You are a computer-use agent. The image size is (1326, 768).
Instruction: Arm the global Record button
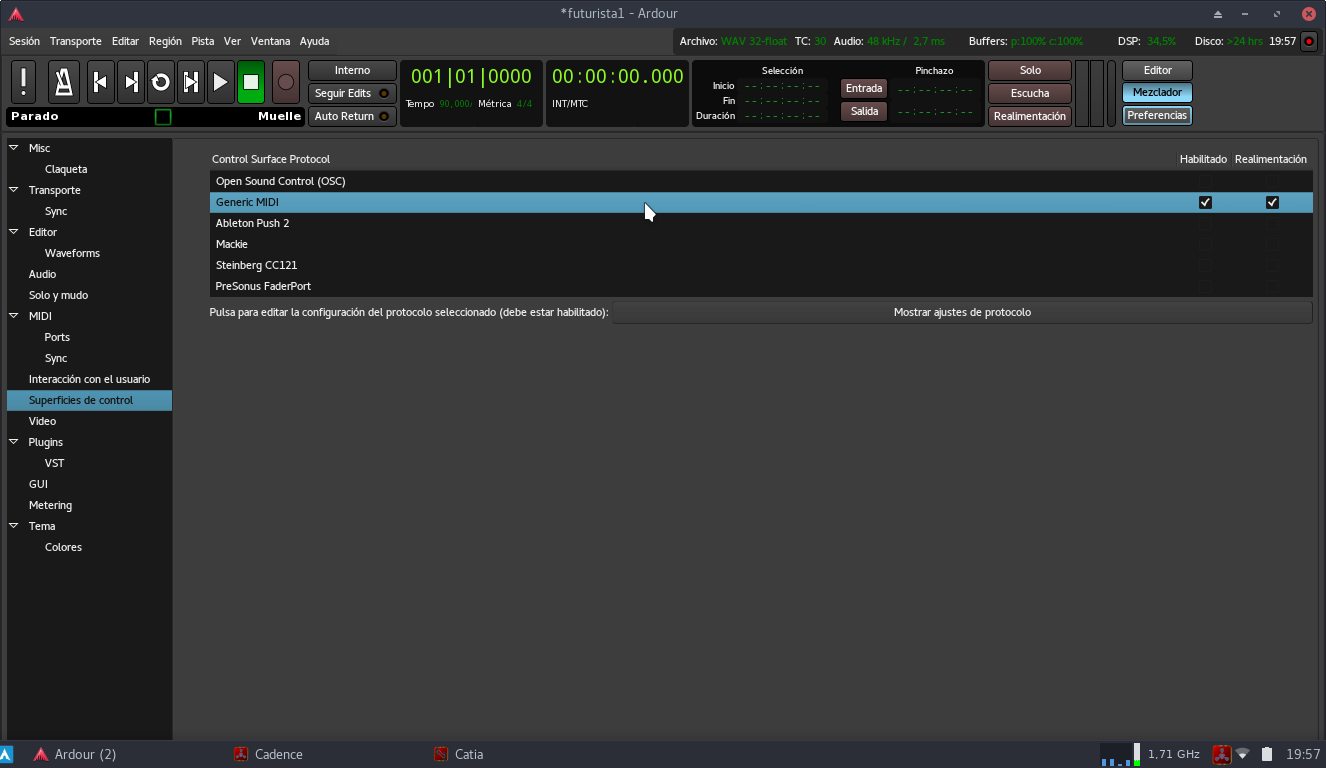[286, 82]
